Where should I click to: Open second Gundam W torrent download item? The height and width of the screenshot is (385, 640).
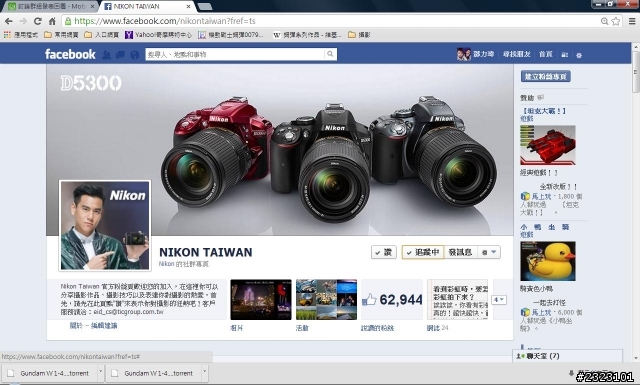click(154, 373)
